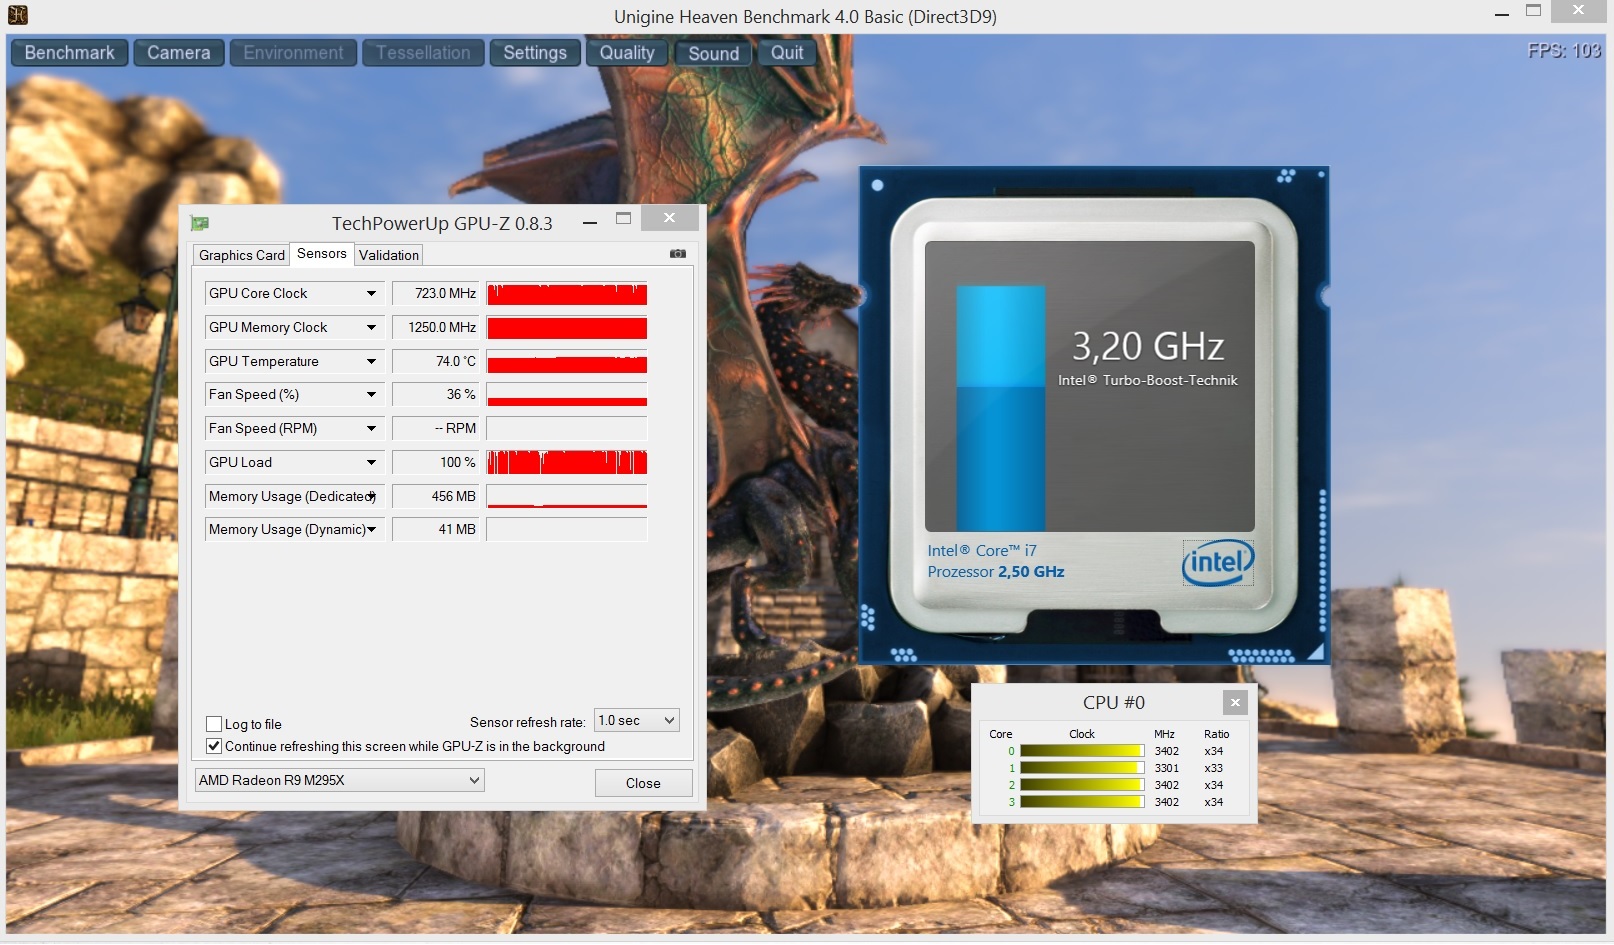Switch to the Graphics Card tab
Viewport: 1614px width, 945px height.
(x=241, y=255)
